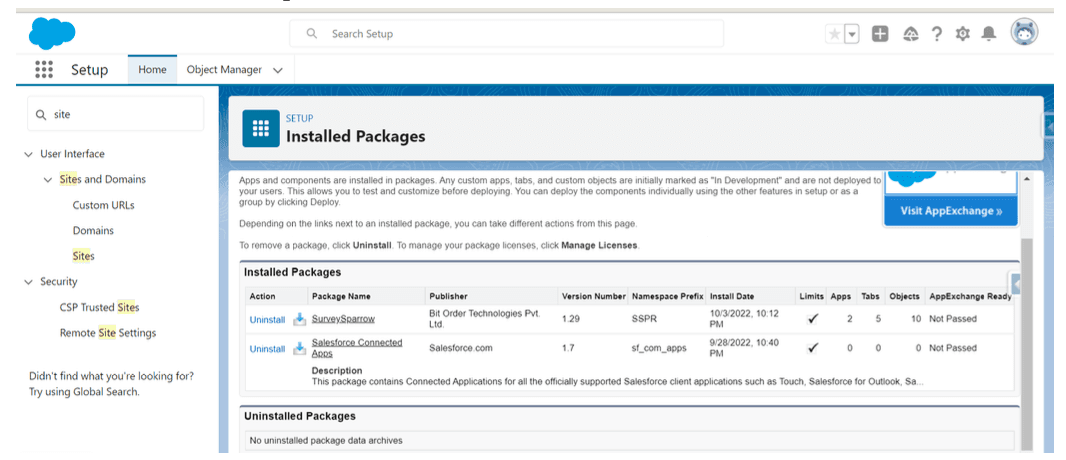Open the Notifications bell icon
This screenshot has height=460, width=1066.
point(989,34)
